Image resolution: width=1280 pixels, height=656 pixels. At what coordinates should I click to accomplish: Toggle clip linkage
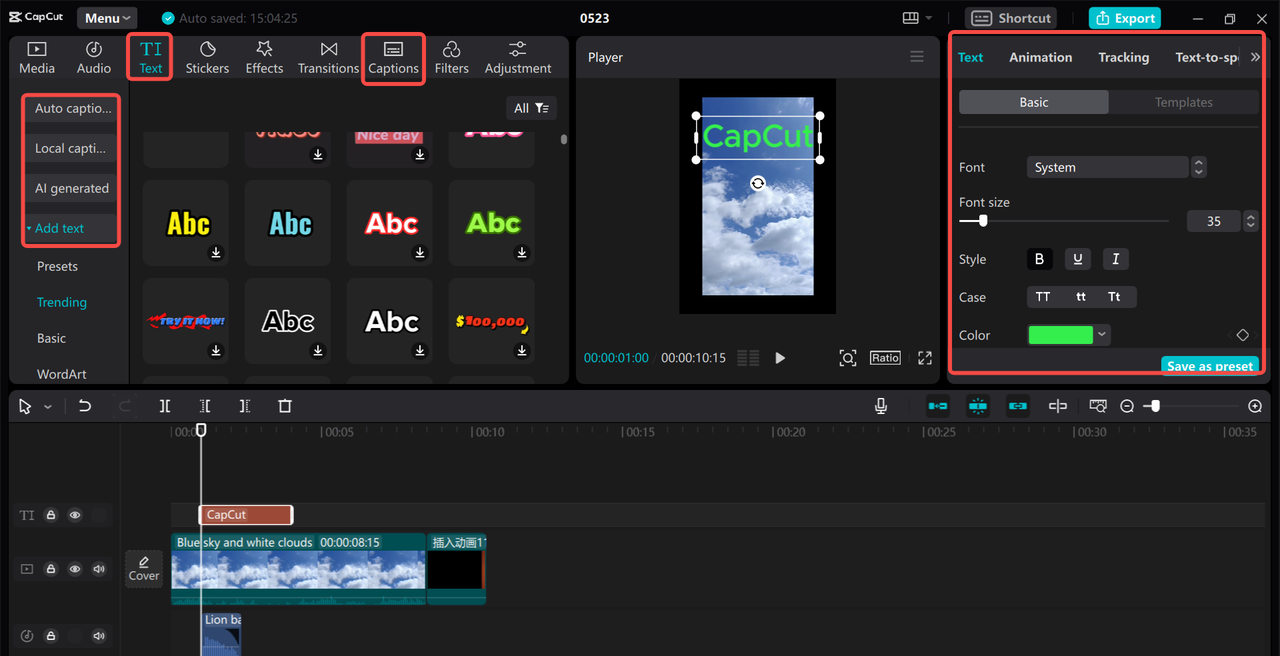(1018, 406)
